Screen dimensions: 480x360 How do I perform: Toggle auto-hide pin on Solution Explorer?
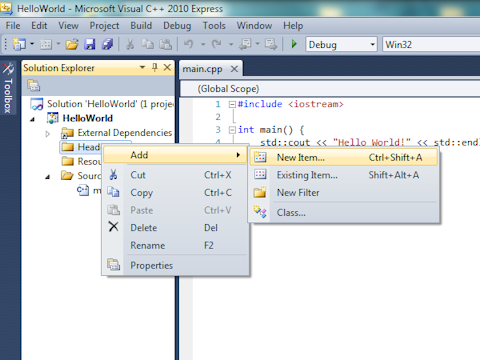click(x=155, y=68)
